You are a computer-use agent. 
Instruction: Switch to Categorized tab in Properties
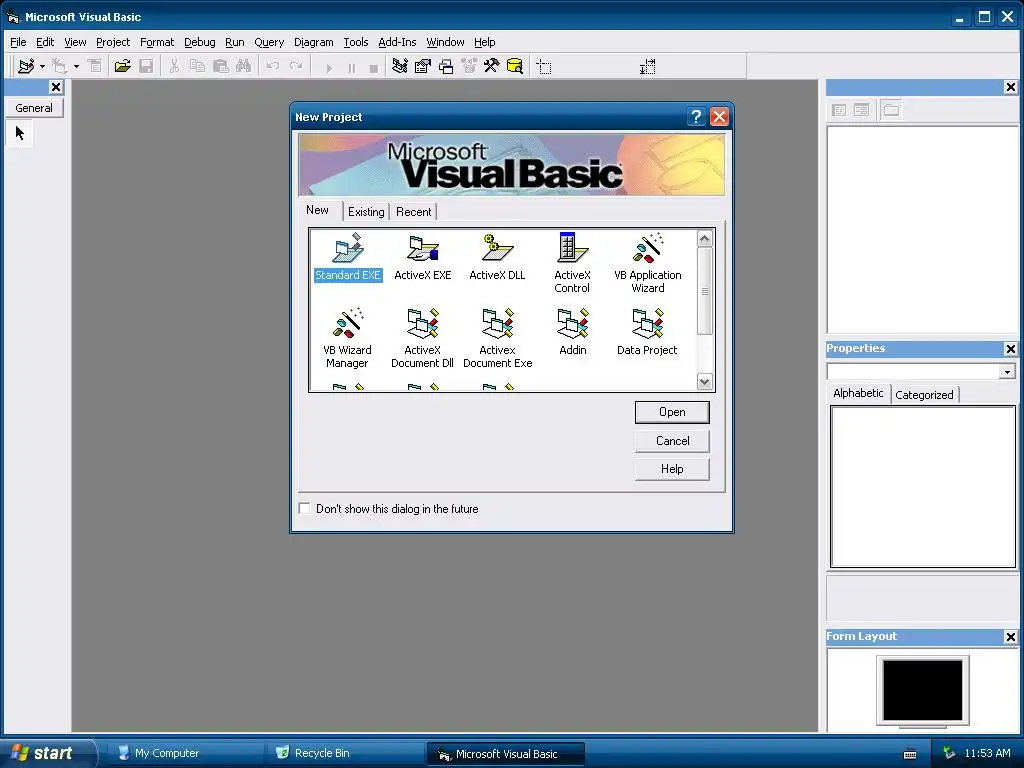tap(924, 394)
